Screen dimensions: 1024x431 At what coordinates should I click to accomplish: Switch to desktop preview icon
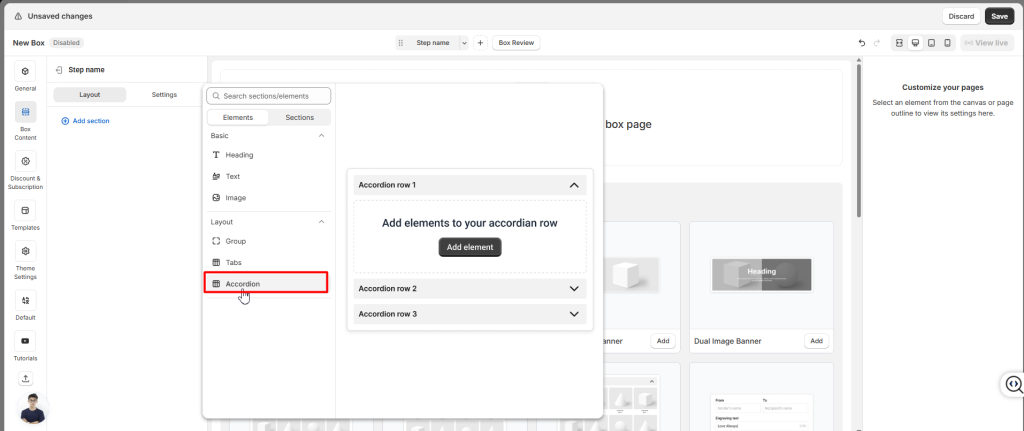pyautogui.click(x=915, y=43)
